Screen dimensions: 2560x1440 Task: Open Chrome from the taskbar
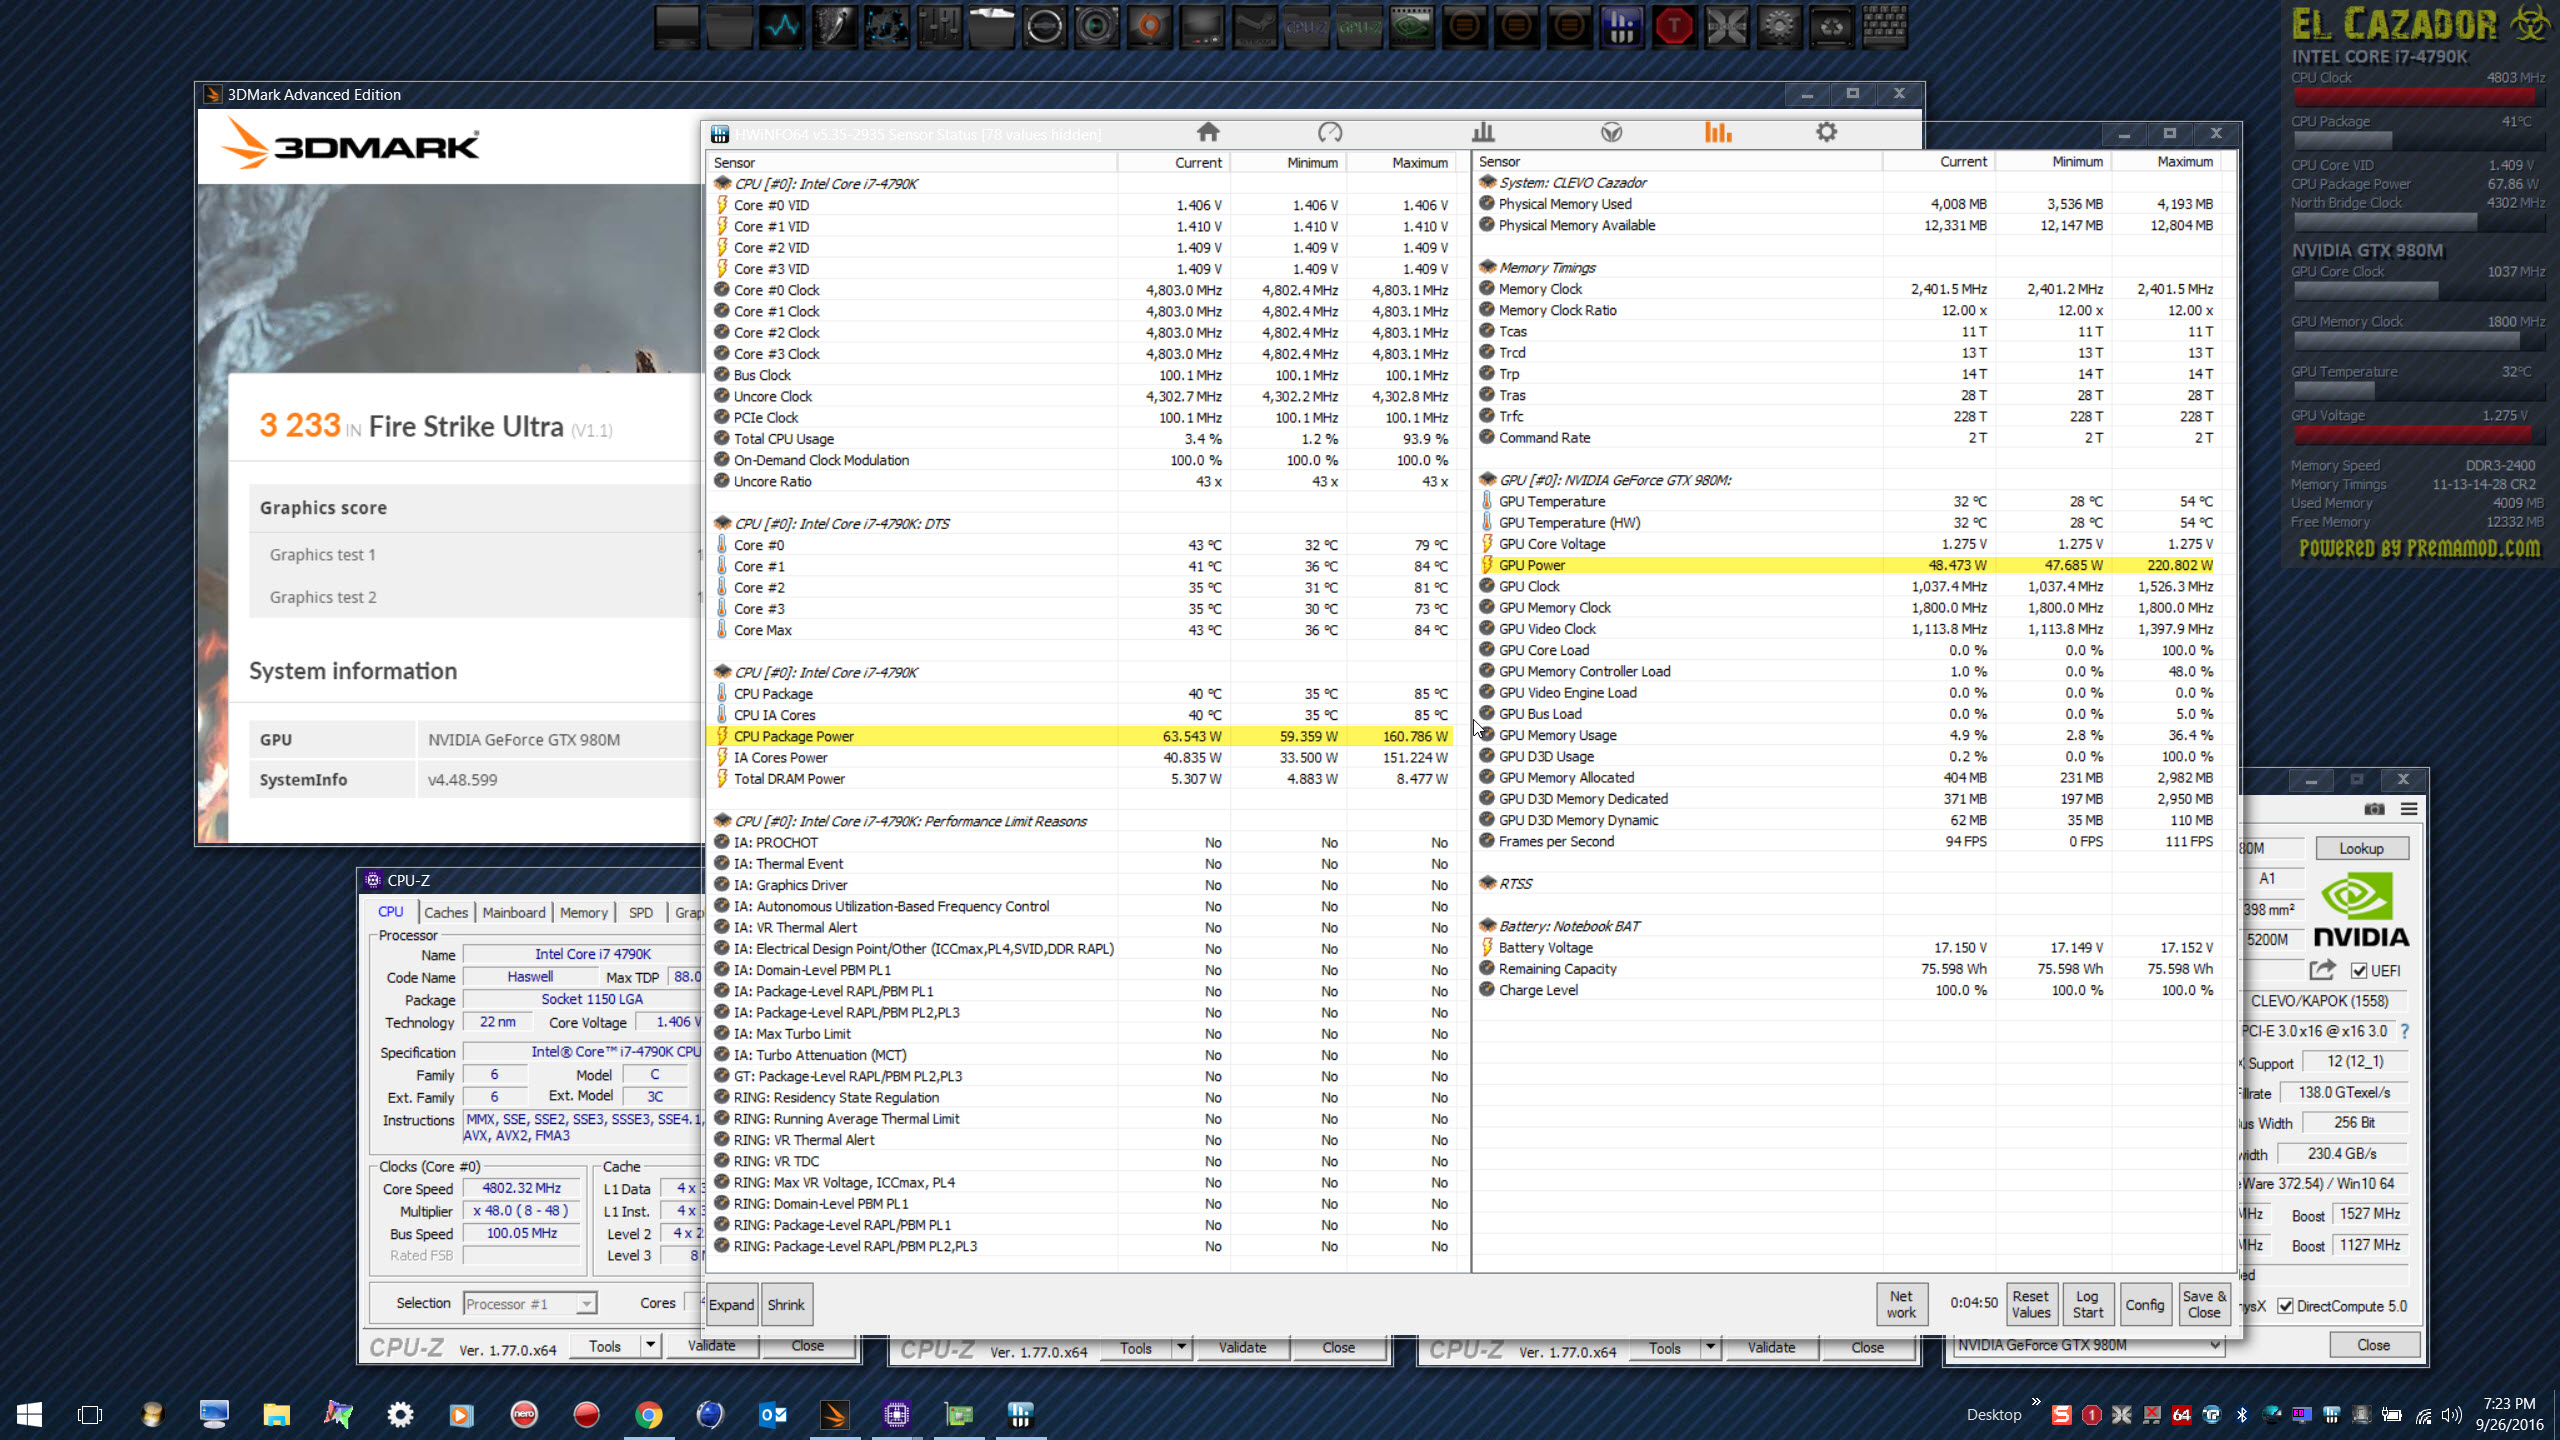pos(648,1414)
